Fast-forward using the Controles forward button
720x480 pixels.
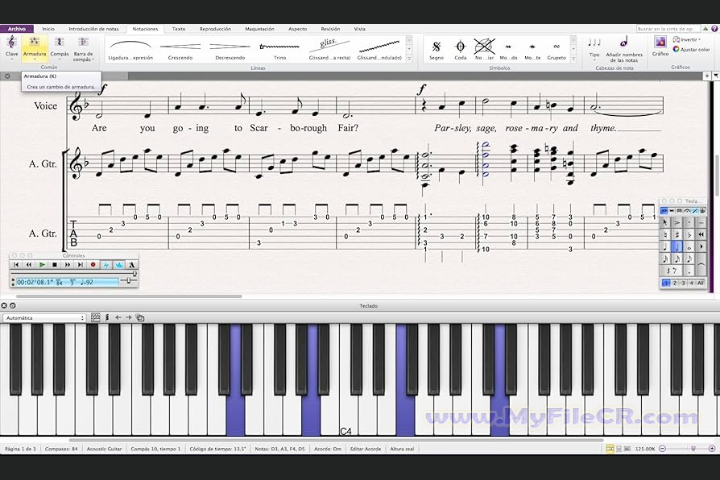tap(68, 265)
